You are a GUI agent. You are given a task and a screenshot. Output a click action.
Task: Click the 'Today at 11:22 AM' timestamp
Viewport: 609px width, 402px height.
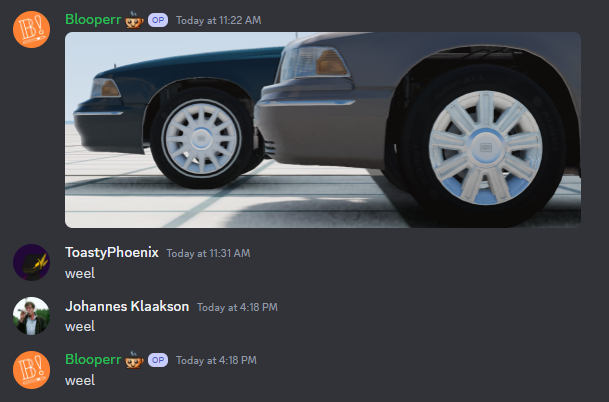click(219, 21)
